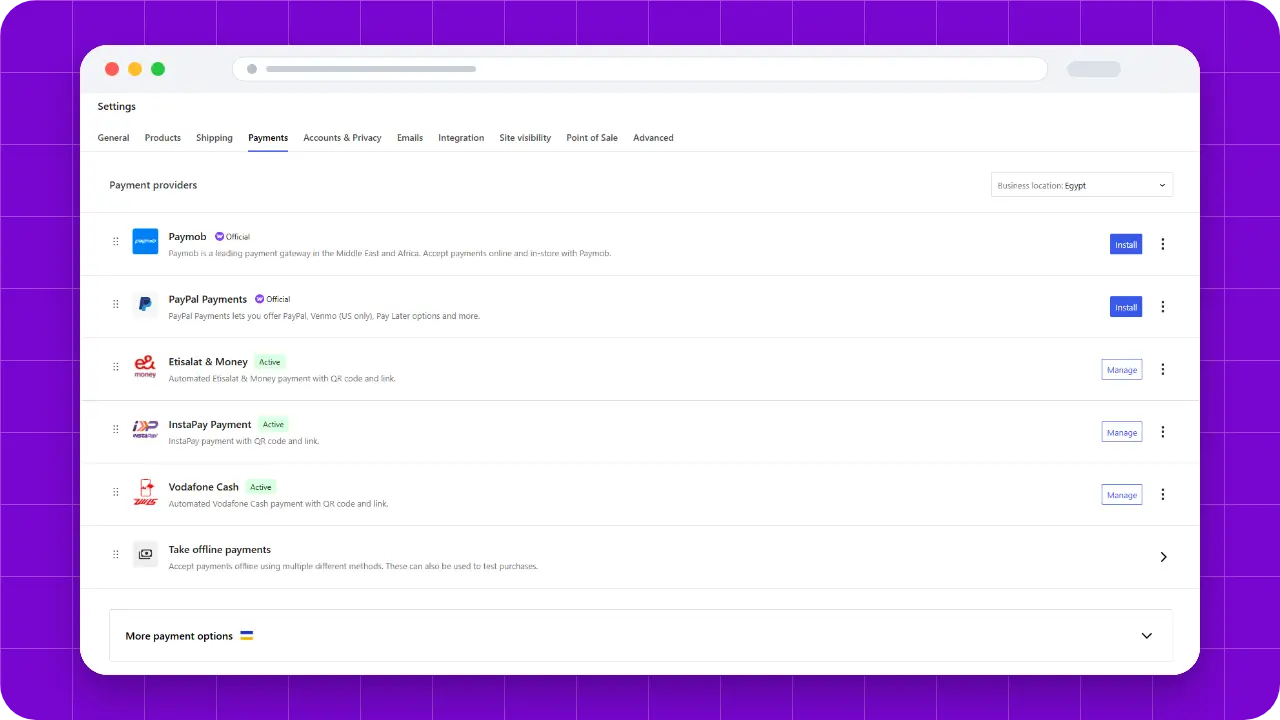Click drag handle beside PayPal Payments

point(116,304)
